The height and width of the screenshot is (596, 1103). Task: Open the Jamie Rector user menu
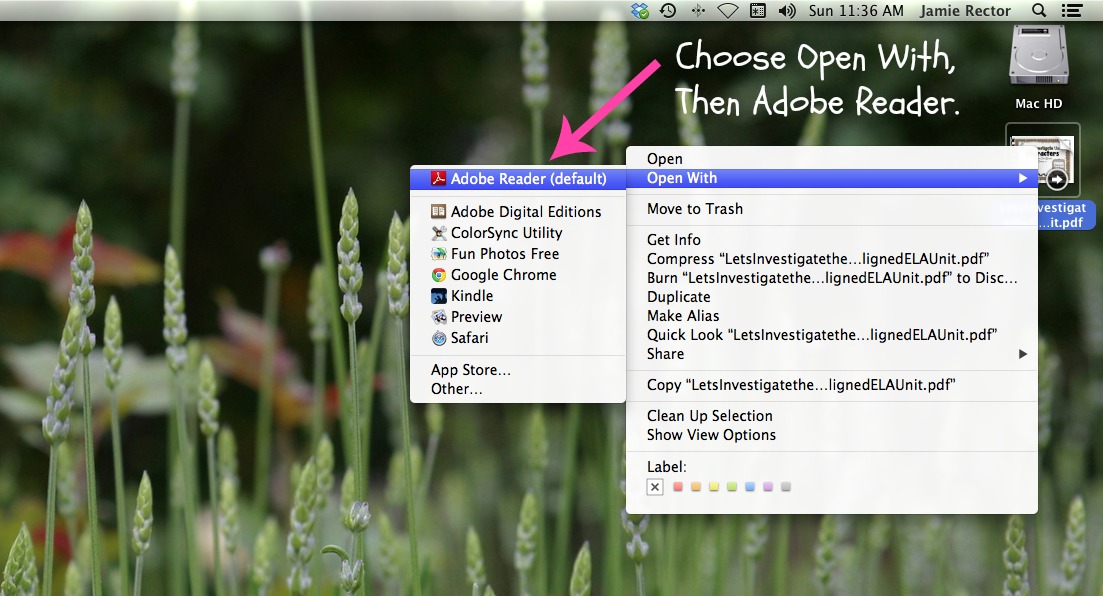click(x=965, y=11)
